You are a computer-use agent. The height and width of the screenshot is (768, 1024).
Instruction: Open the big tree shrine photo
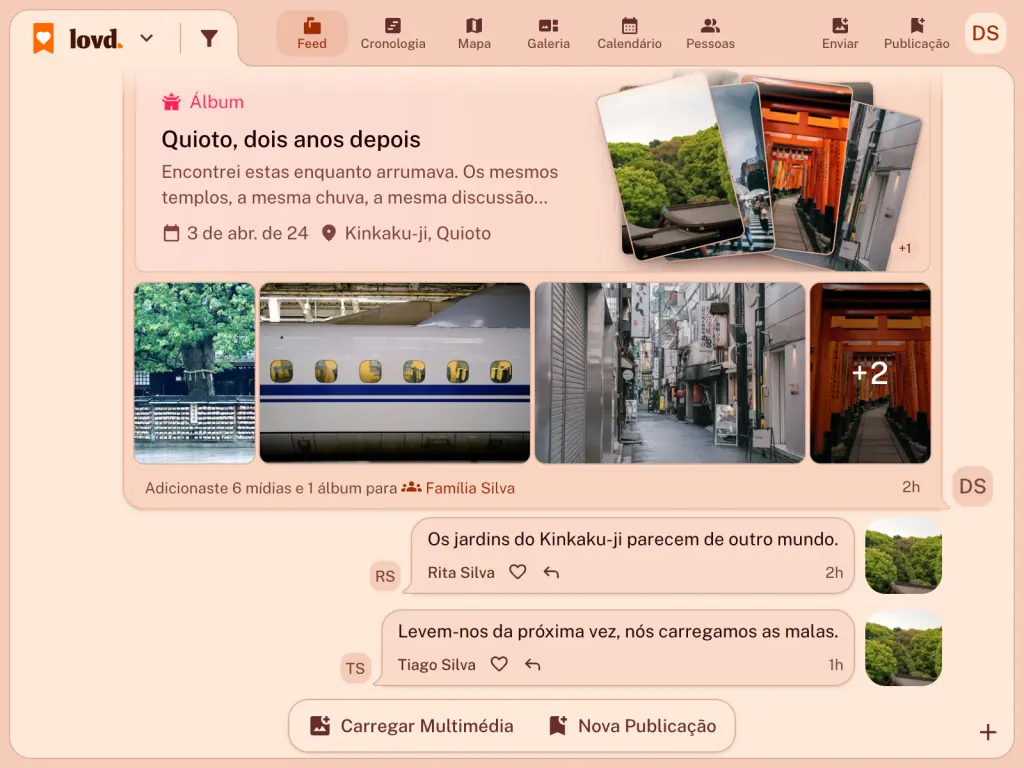[194, 373]
